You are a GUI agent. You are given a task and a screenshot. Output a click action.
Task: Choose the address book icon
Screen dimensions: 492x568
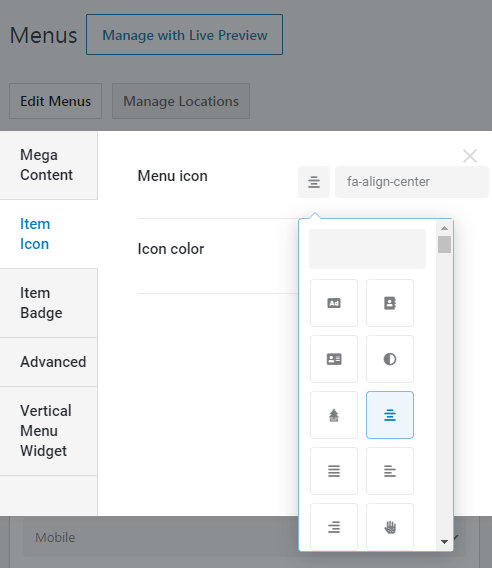coord(390,303)
